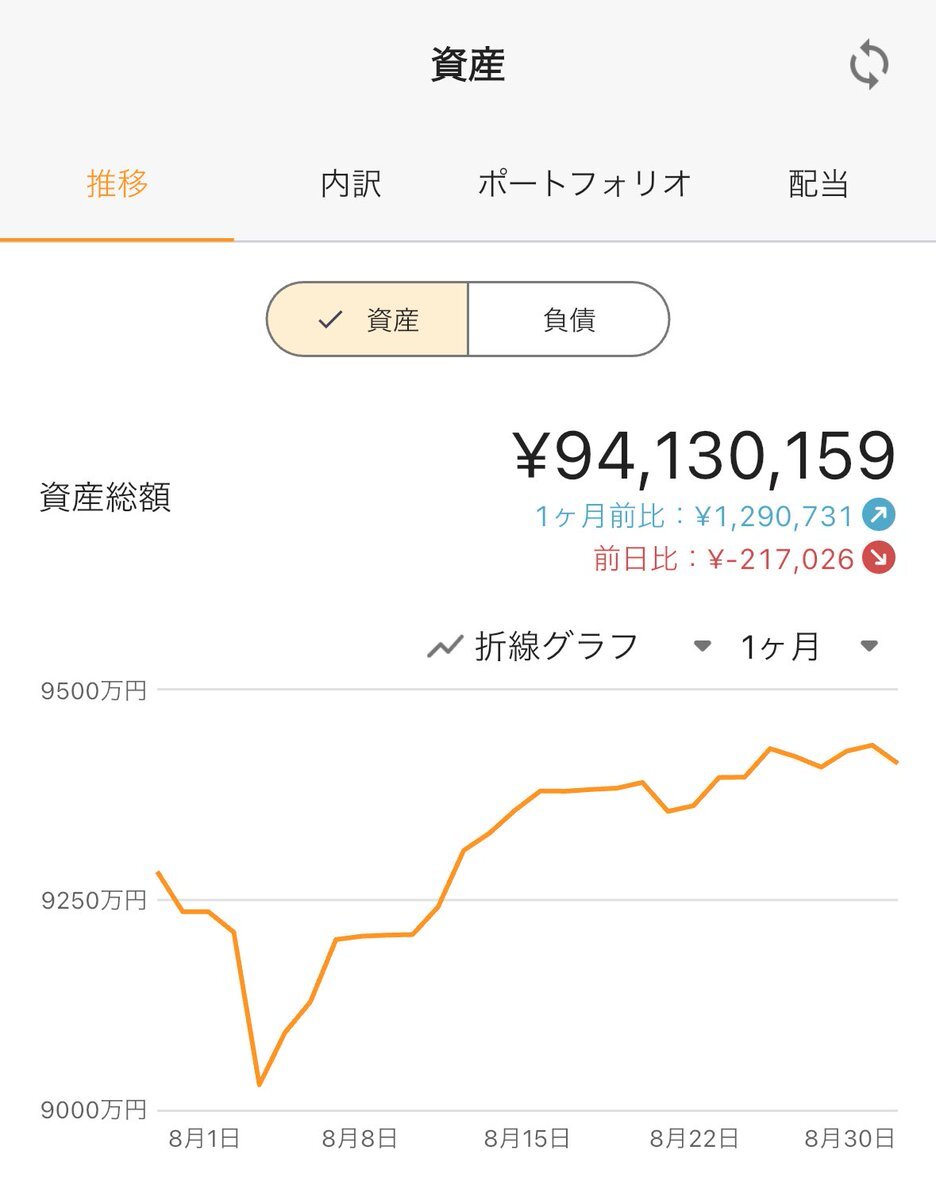The height and width of the screenshot is (1200, 936).
Task: Select the 資産 segment toggle
Action: [x=367, y=319]
